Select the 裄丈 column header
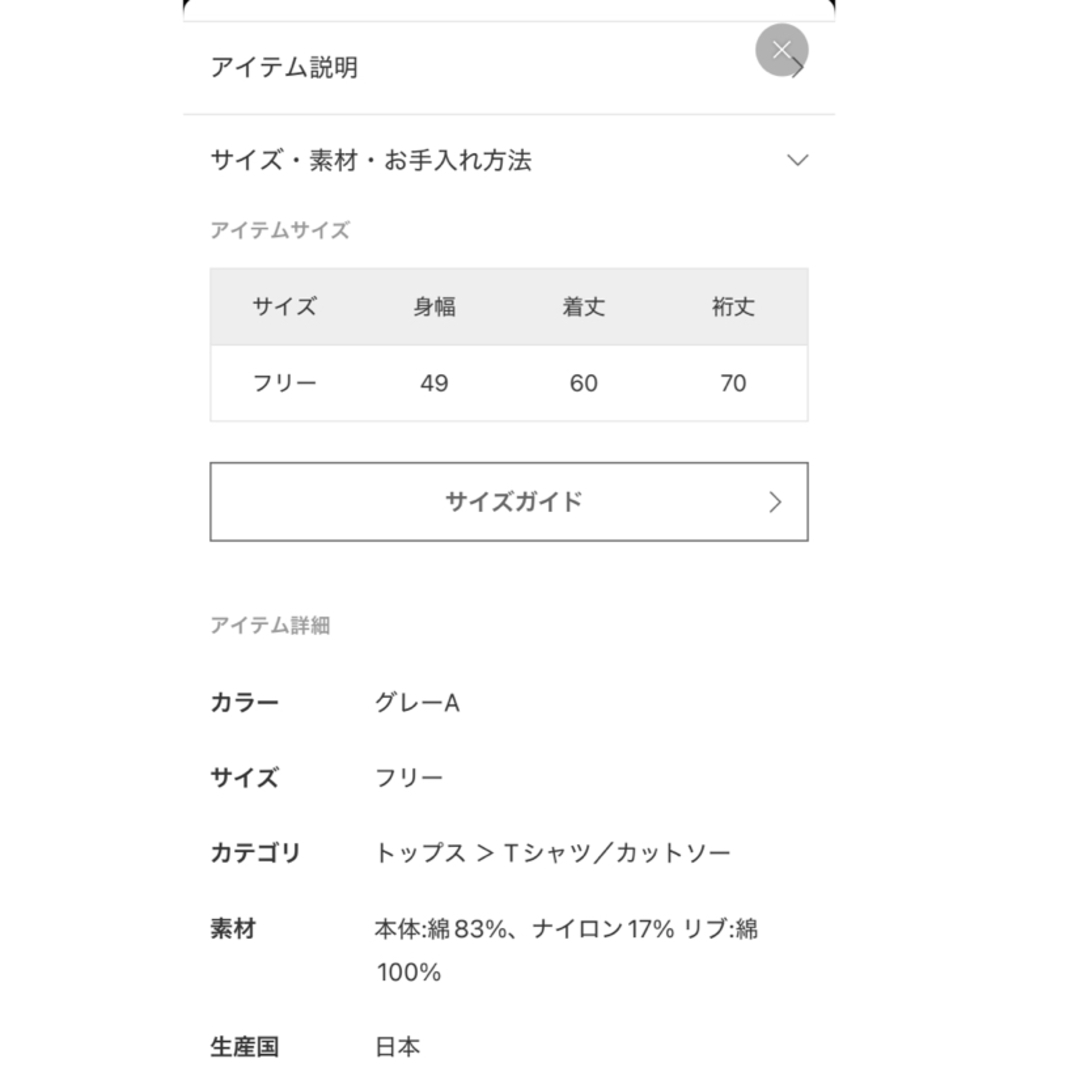Image resolution: width=1080 pixels, height=1080 pixels. click(733, 307)
